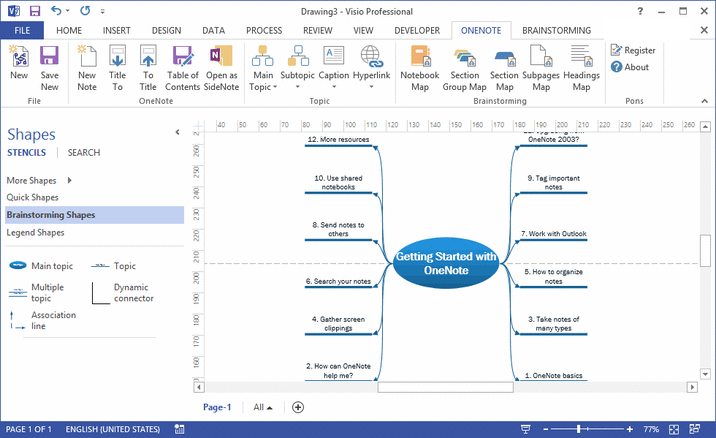Viewport: 716px width, 438px height.
Task: Switch to the VIEW ribbon tab
Action: click(363, 31)
